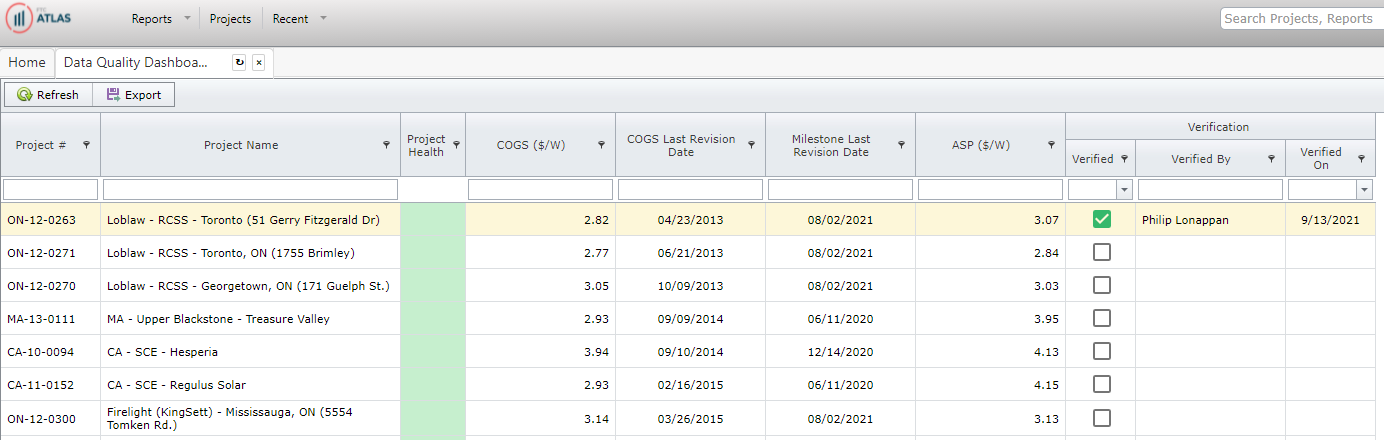This screenshot has height=440, width=1384.
Task: Click the filter icon on Project Health column
Action: [x=456, y=145]
